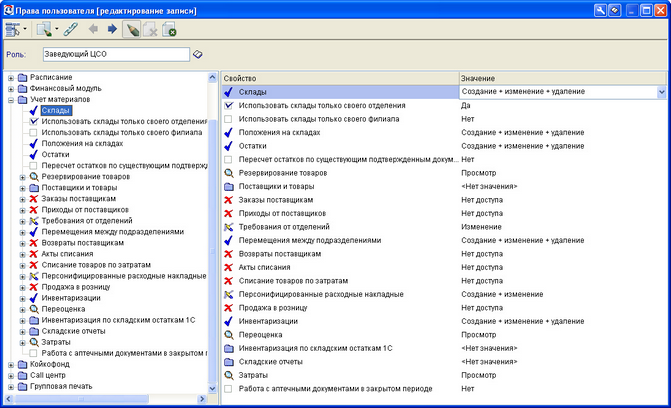Viewport: 671px width, 408px height.
Task: Click Создание + изменение value of накладные
Action: coord(502,295)
